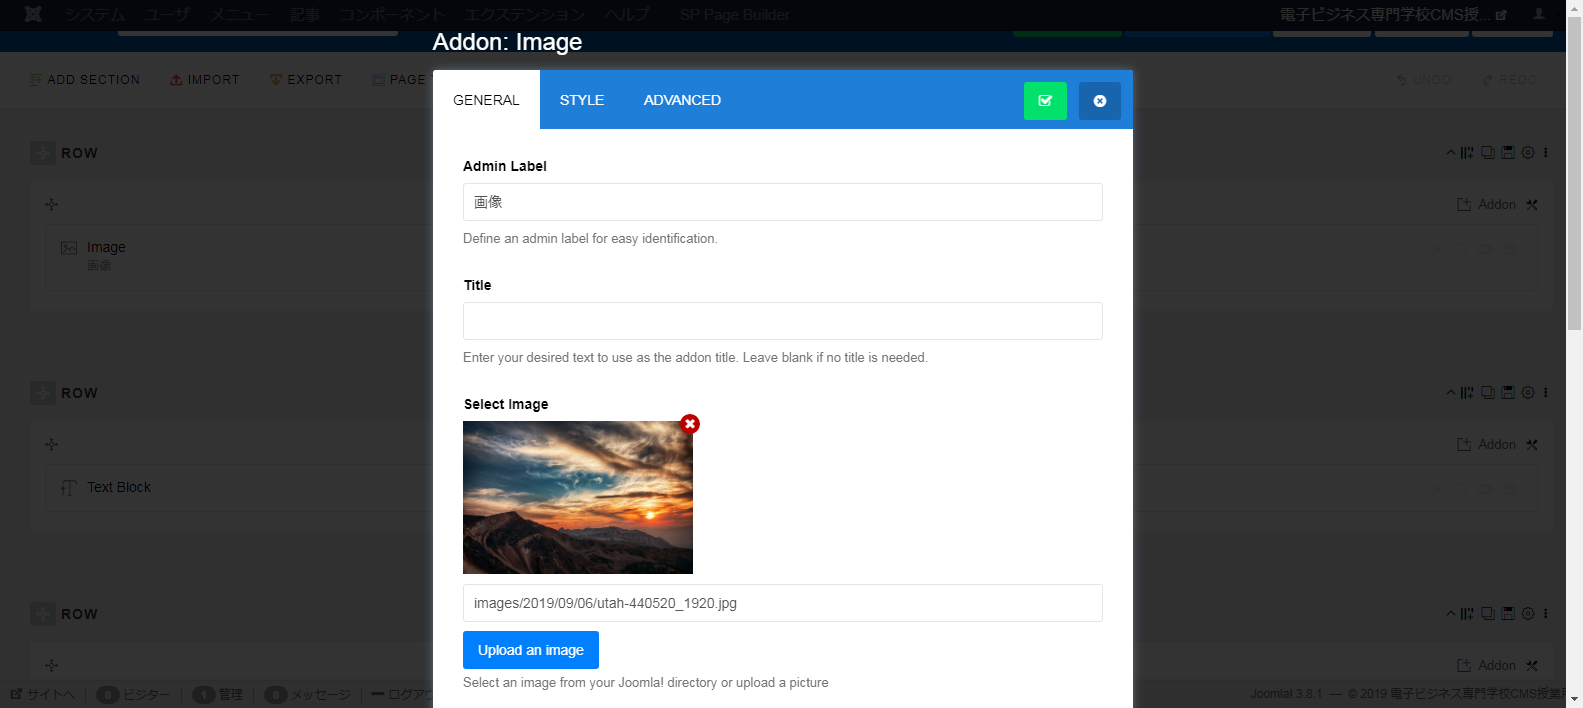Switch to the STYLE tab
1583x708 pixels.
tap(582, 100)
